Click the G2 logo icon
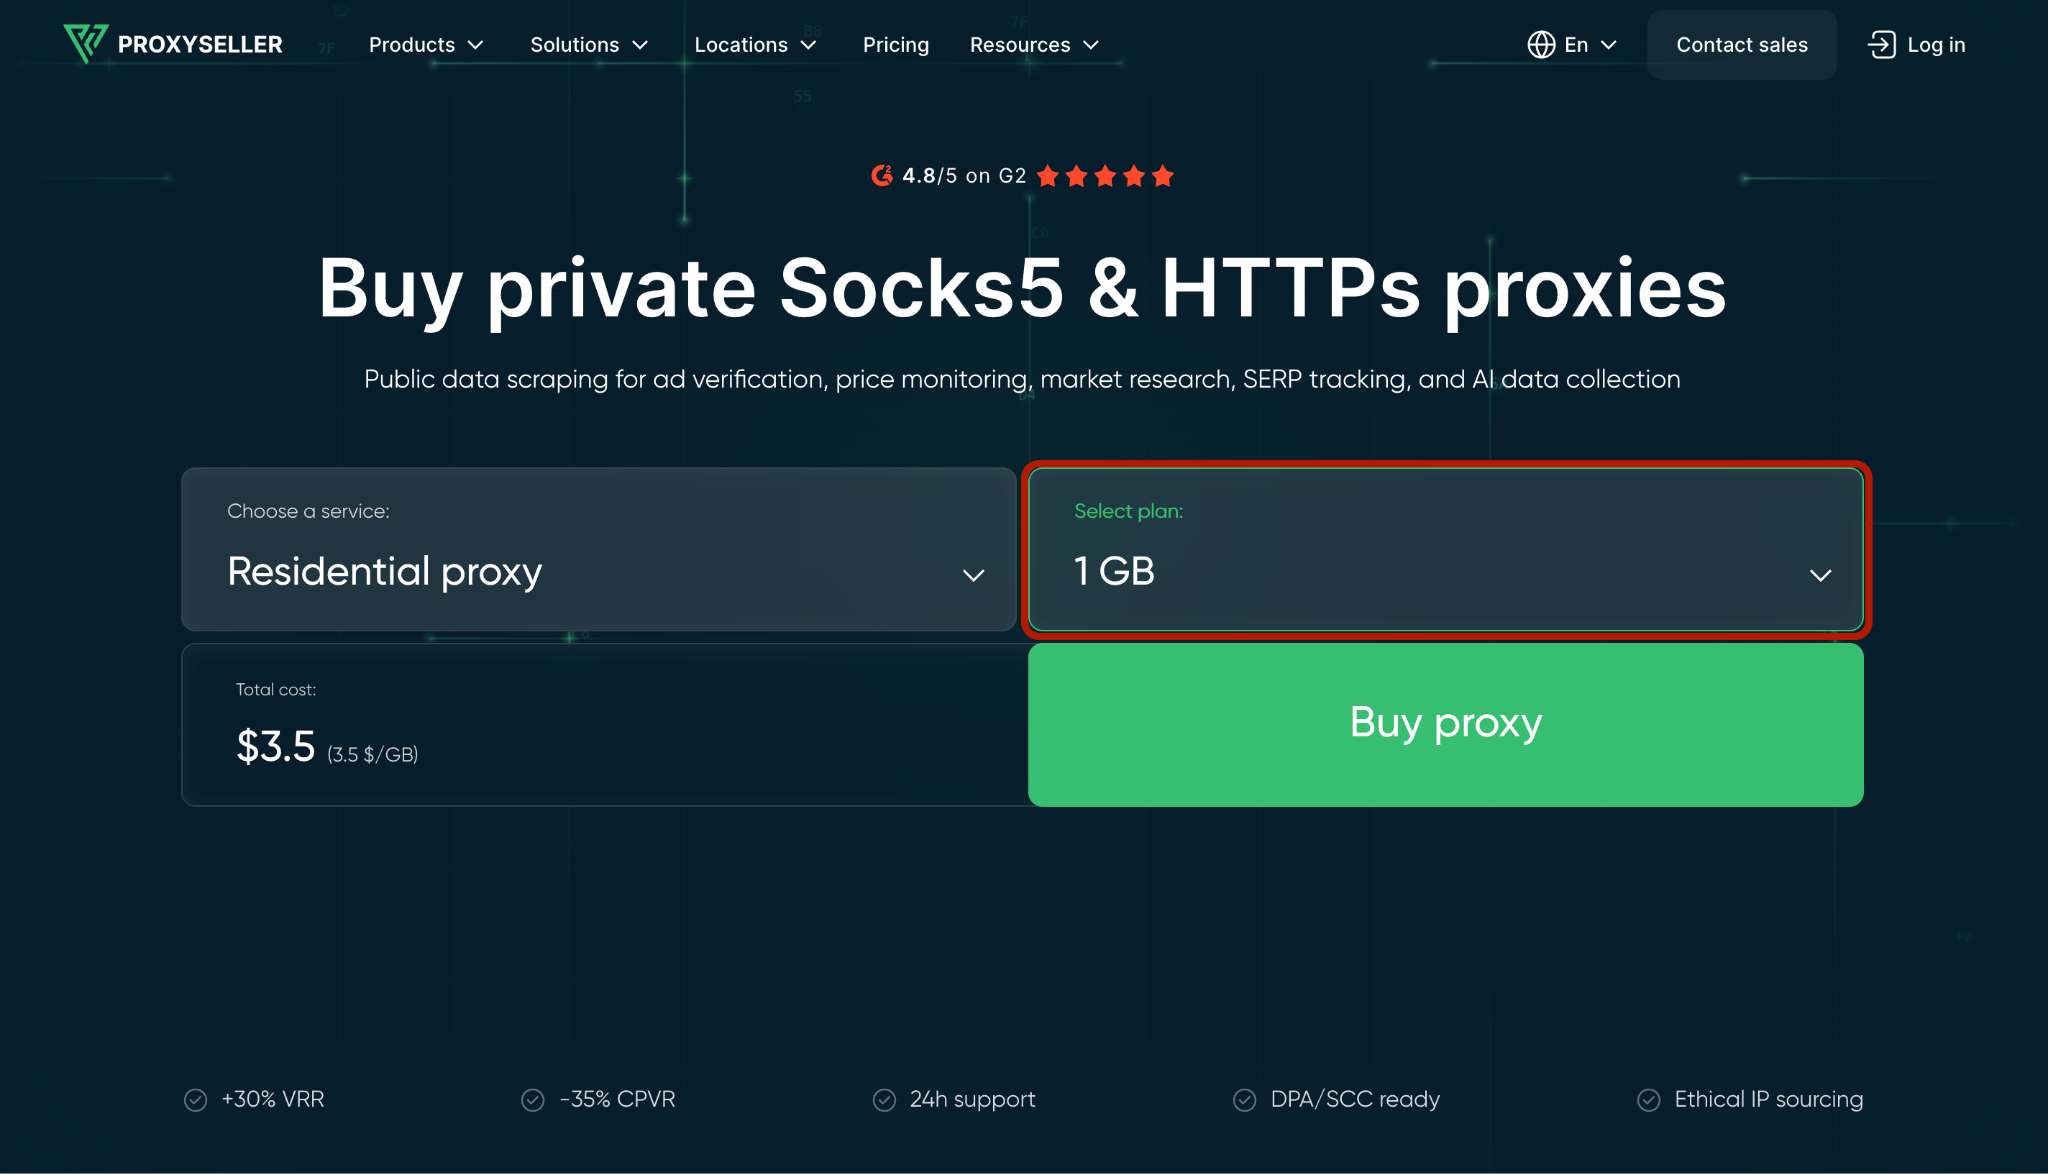 pos(882,176)
